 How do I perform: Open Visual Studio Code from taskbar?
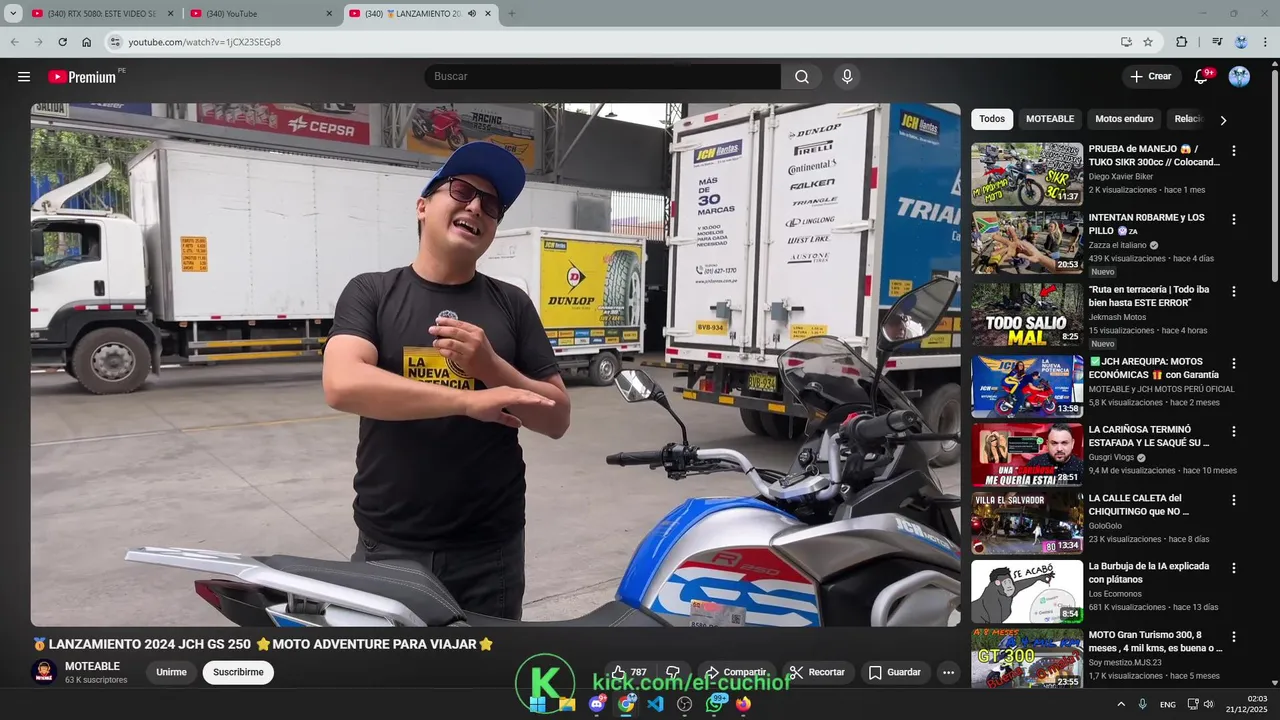[655, 704]
